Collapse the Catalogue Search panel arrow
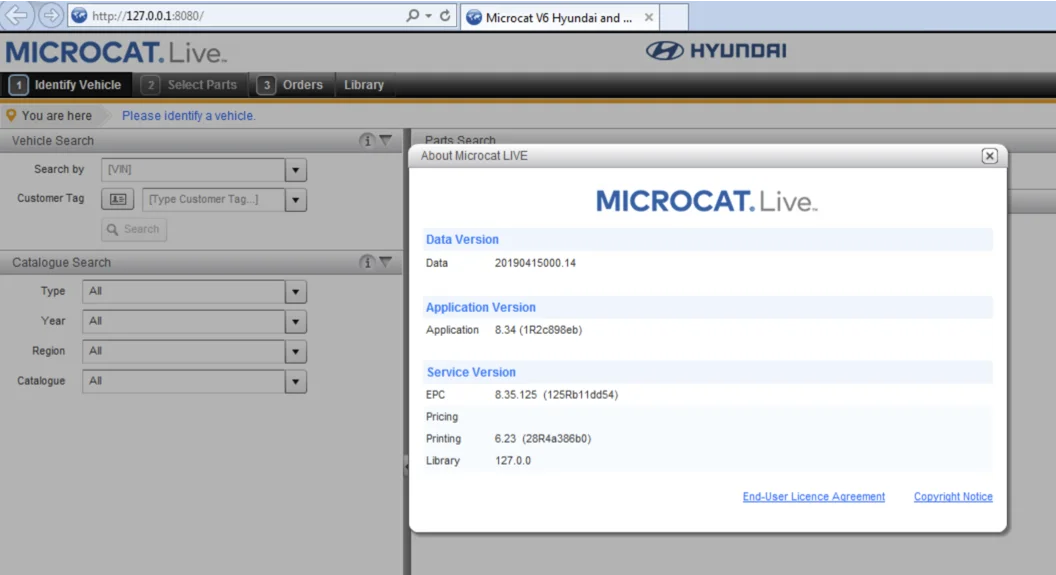This screenshot has height=575, width=1056. pyautogui.click(x=386, y=262)
